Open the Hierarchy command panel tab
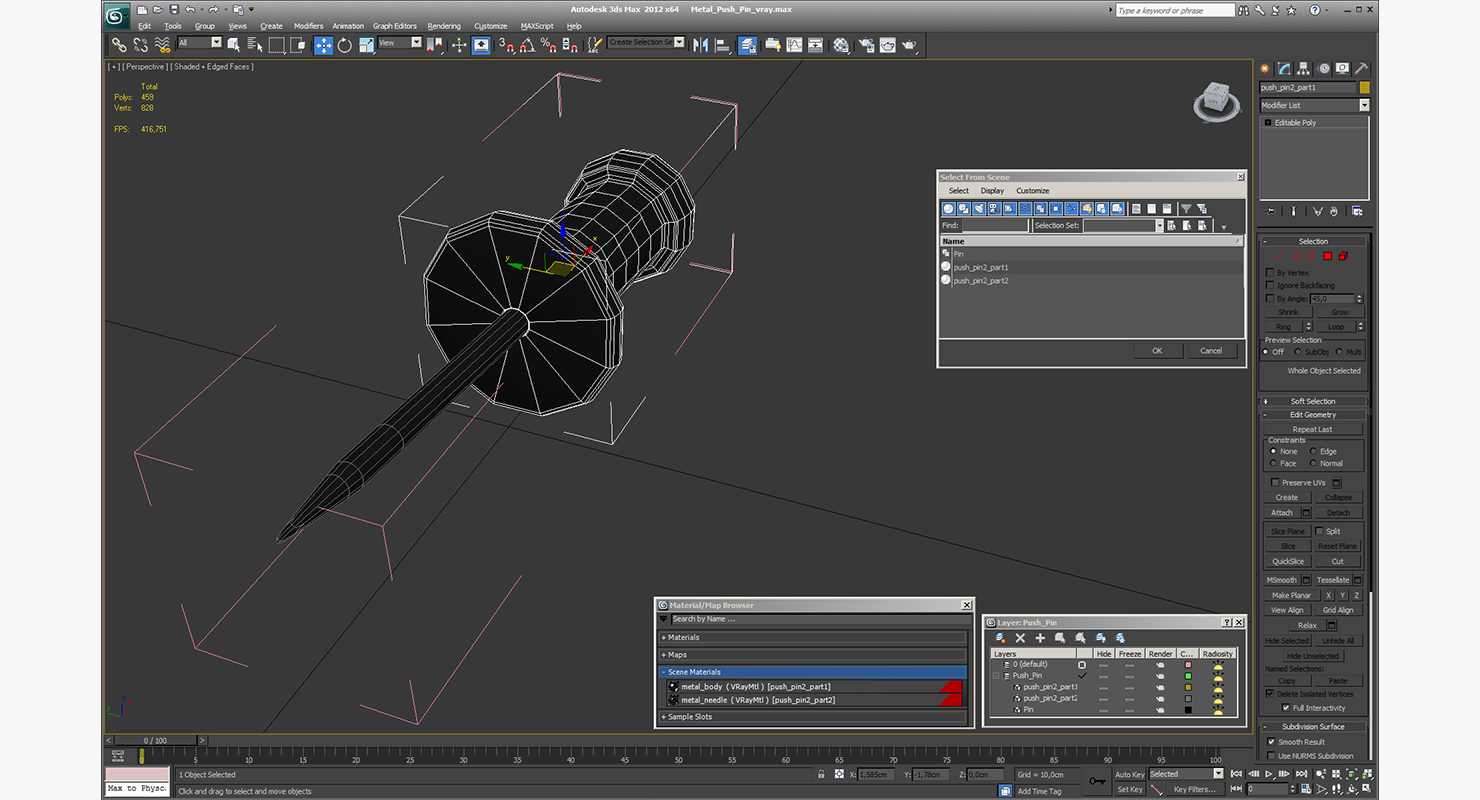Screen dimensions: 1480x800 click(x=1304, y=69)
